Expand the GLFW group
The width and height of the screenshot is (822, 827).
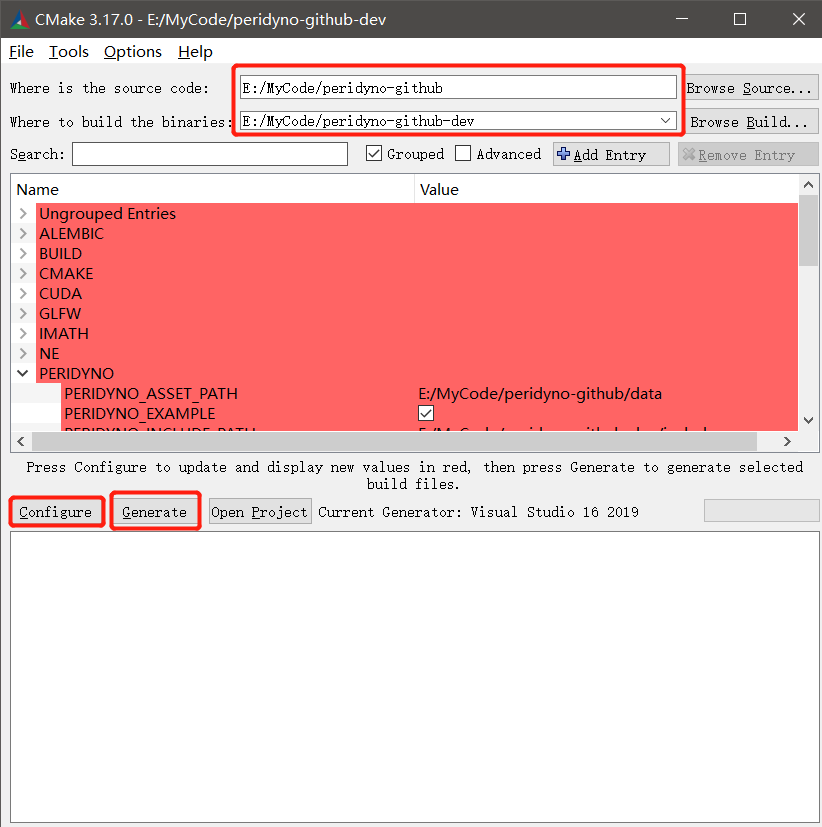[23, 314]
